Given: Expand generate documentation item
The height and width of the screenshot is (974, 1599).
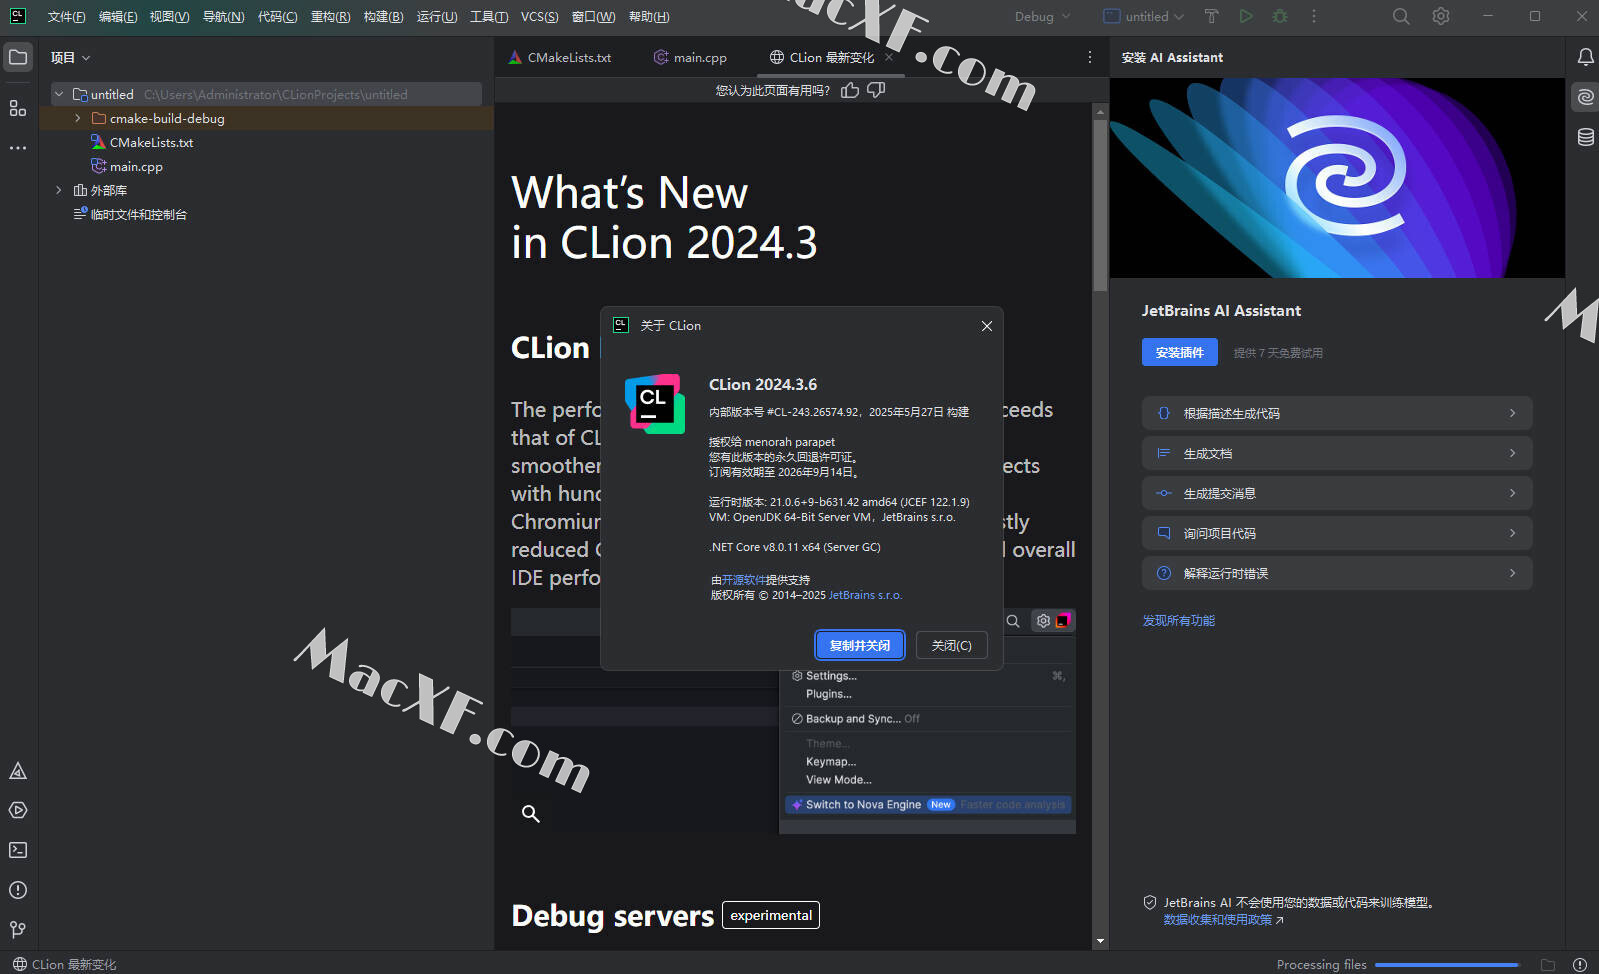Looking at the screenshot, I should pyautogui.click(x=1337, y=453).
